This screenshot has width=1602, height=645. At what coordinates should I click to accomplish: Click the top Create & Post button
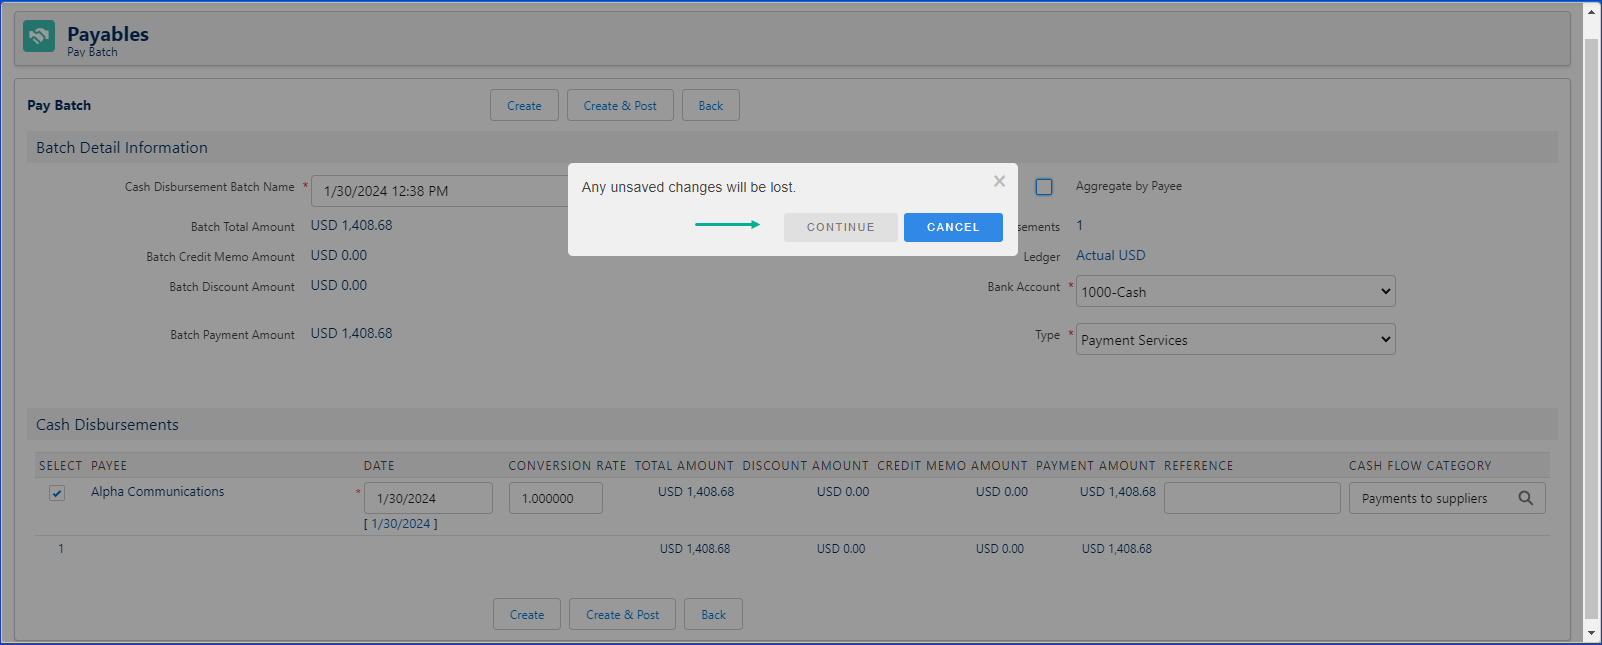click(x=620, y=106)
